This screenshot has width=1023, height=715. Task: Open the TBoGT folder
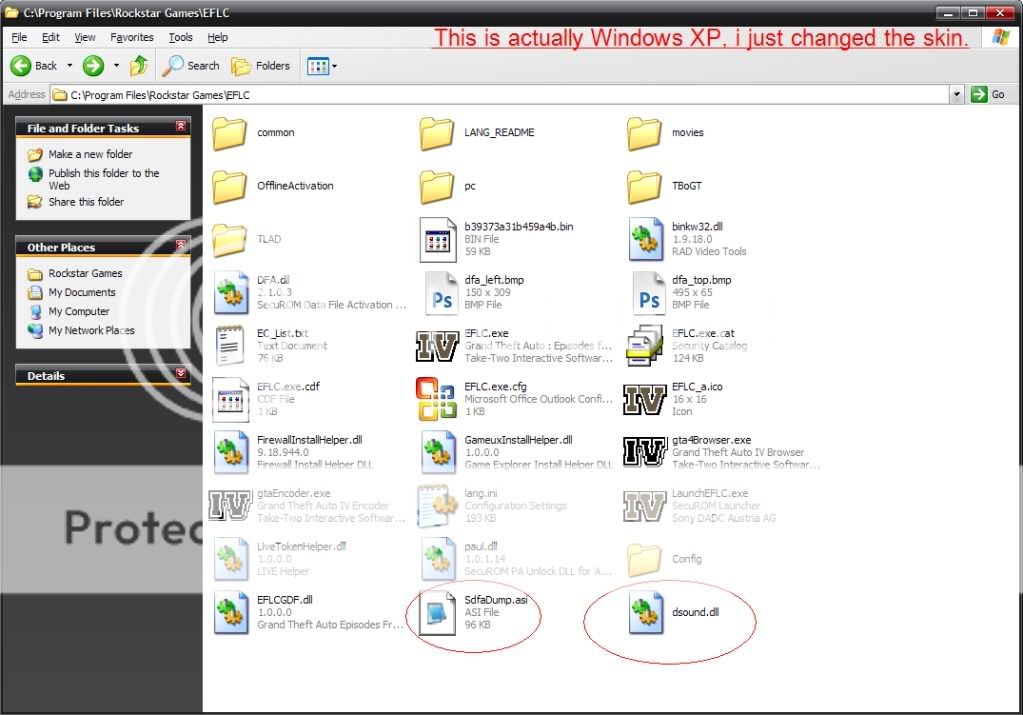[x=646, y=186]
